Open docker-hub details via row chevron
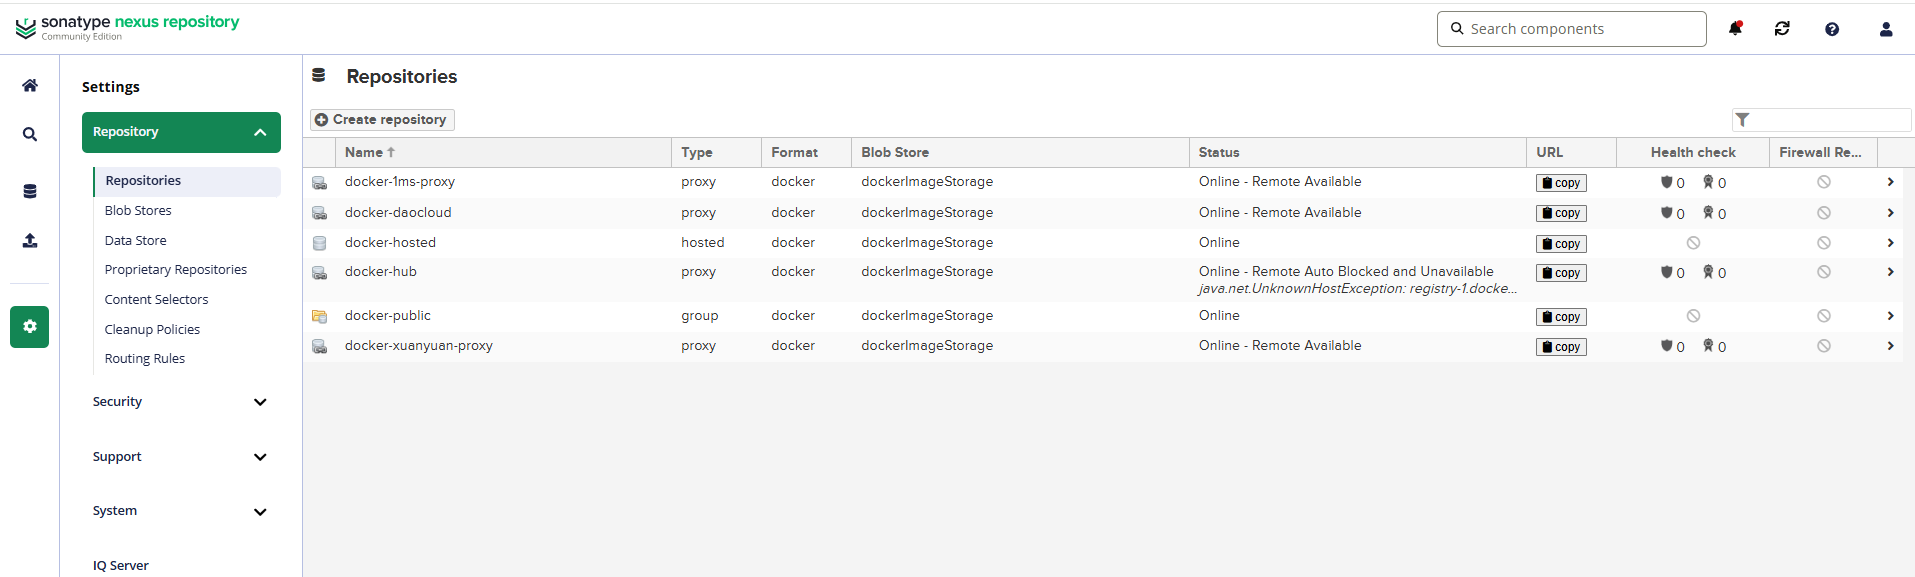1915x577 pixels. (x=1890, y=272)
